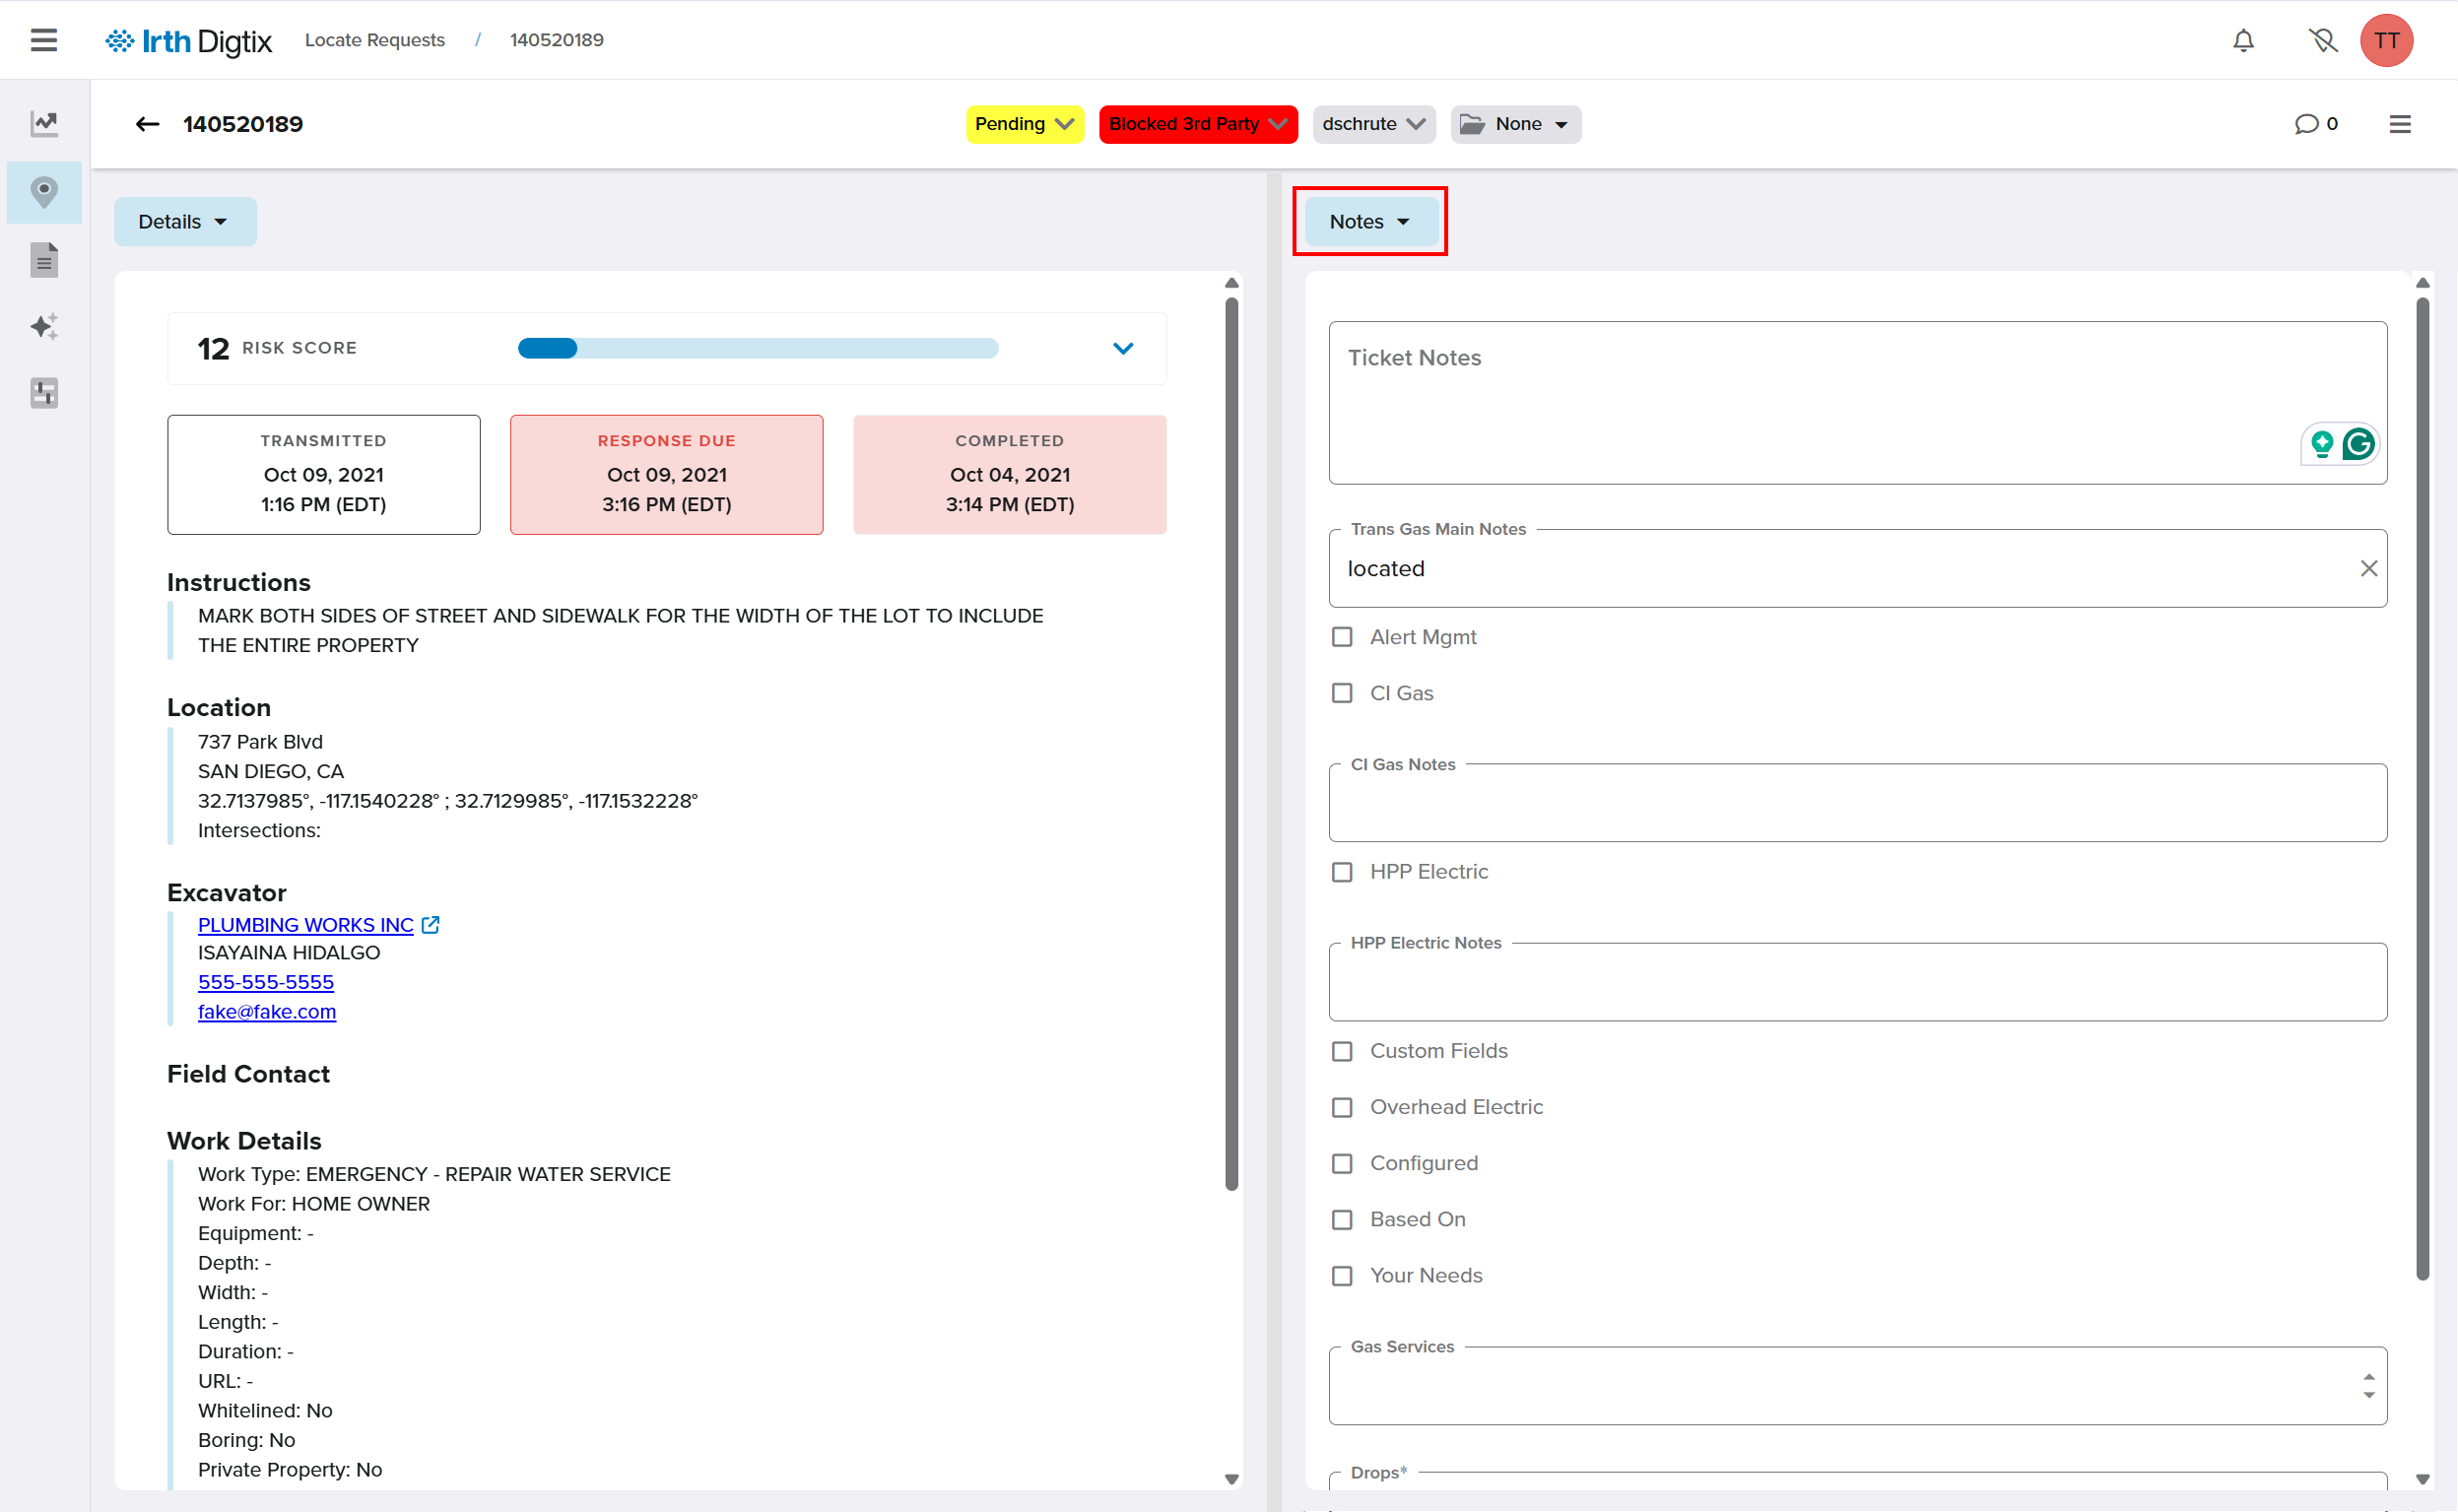Image resolution: width=2458 pixels, height=1512 pixels.
Task: Tick the Overhead Electric checkbox
Action: tap(1342, 1107)
